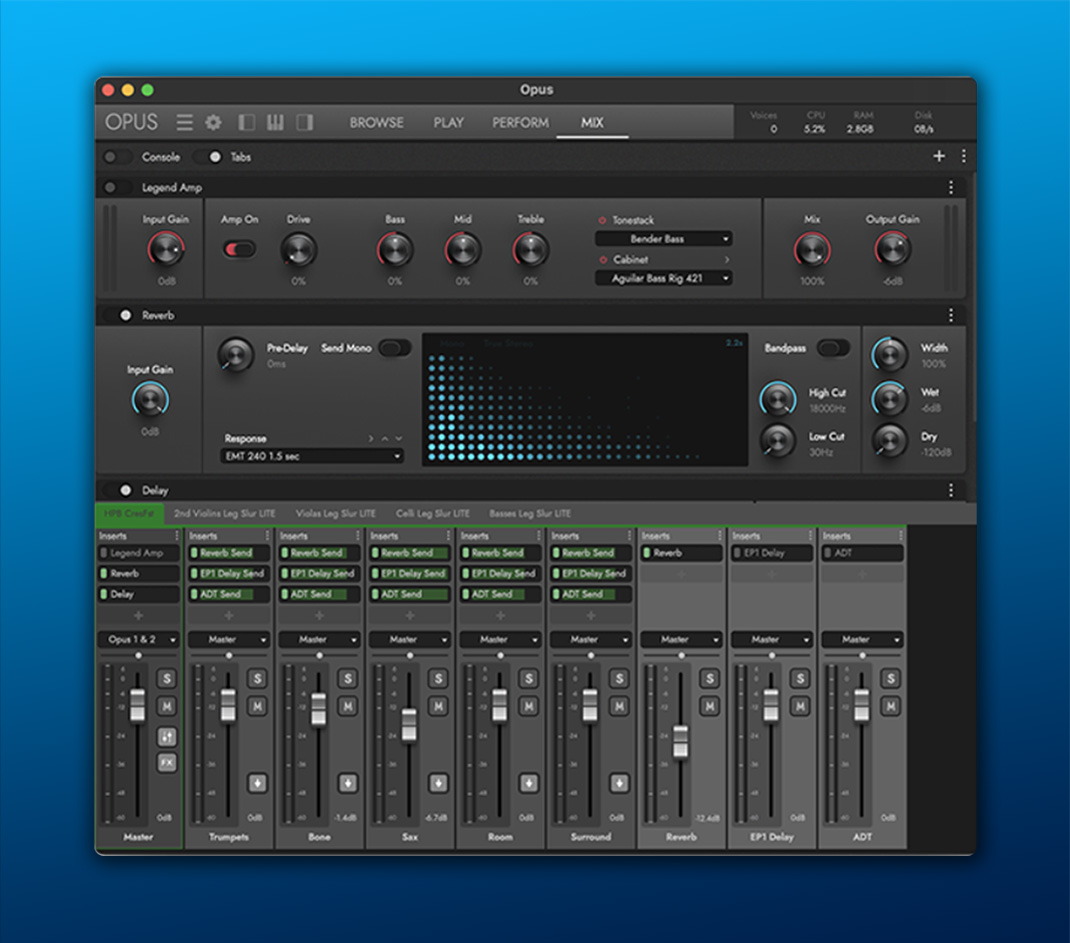
Task: Mute the Master channel
Action: click(x=167, y=706)
